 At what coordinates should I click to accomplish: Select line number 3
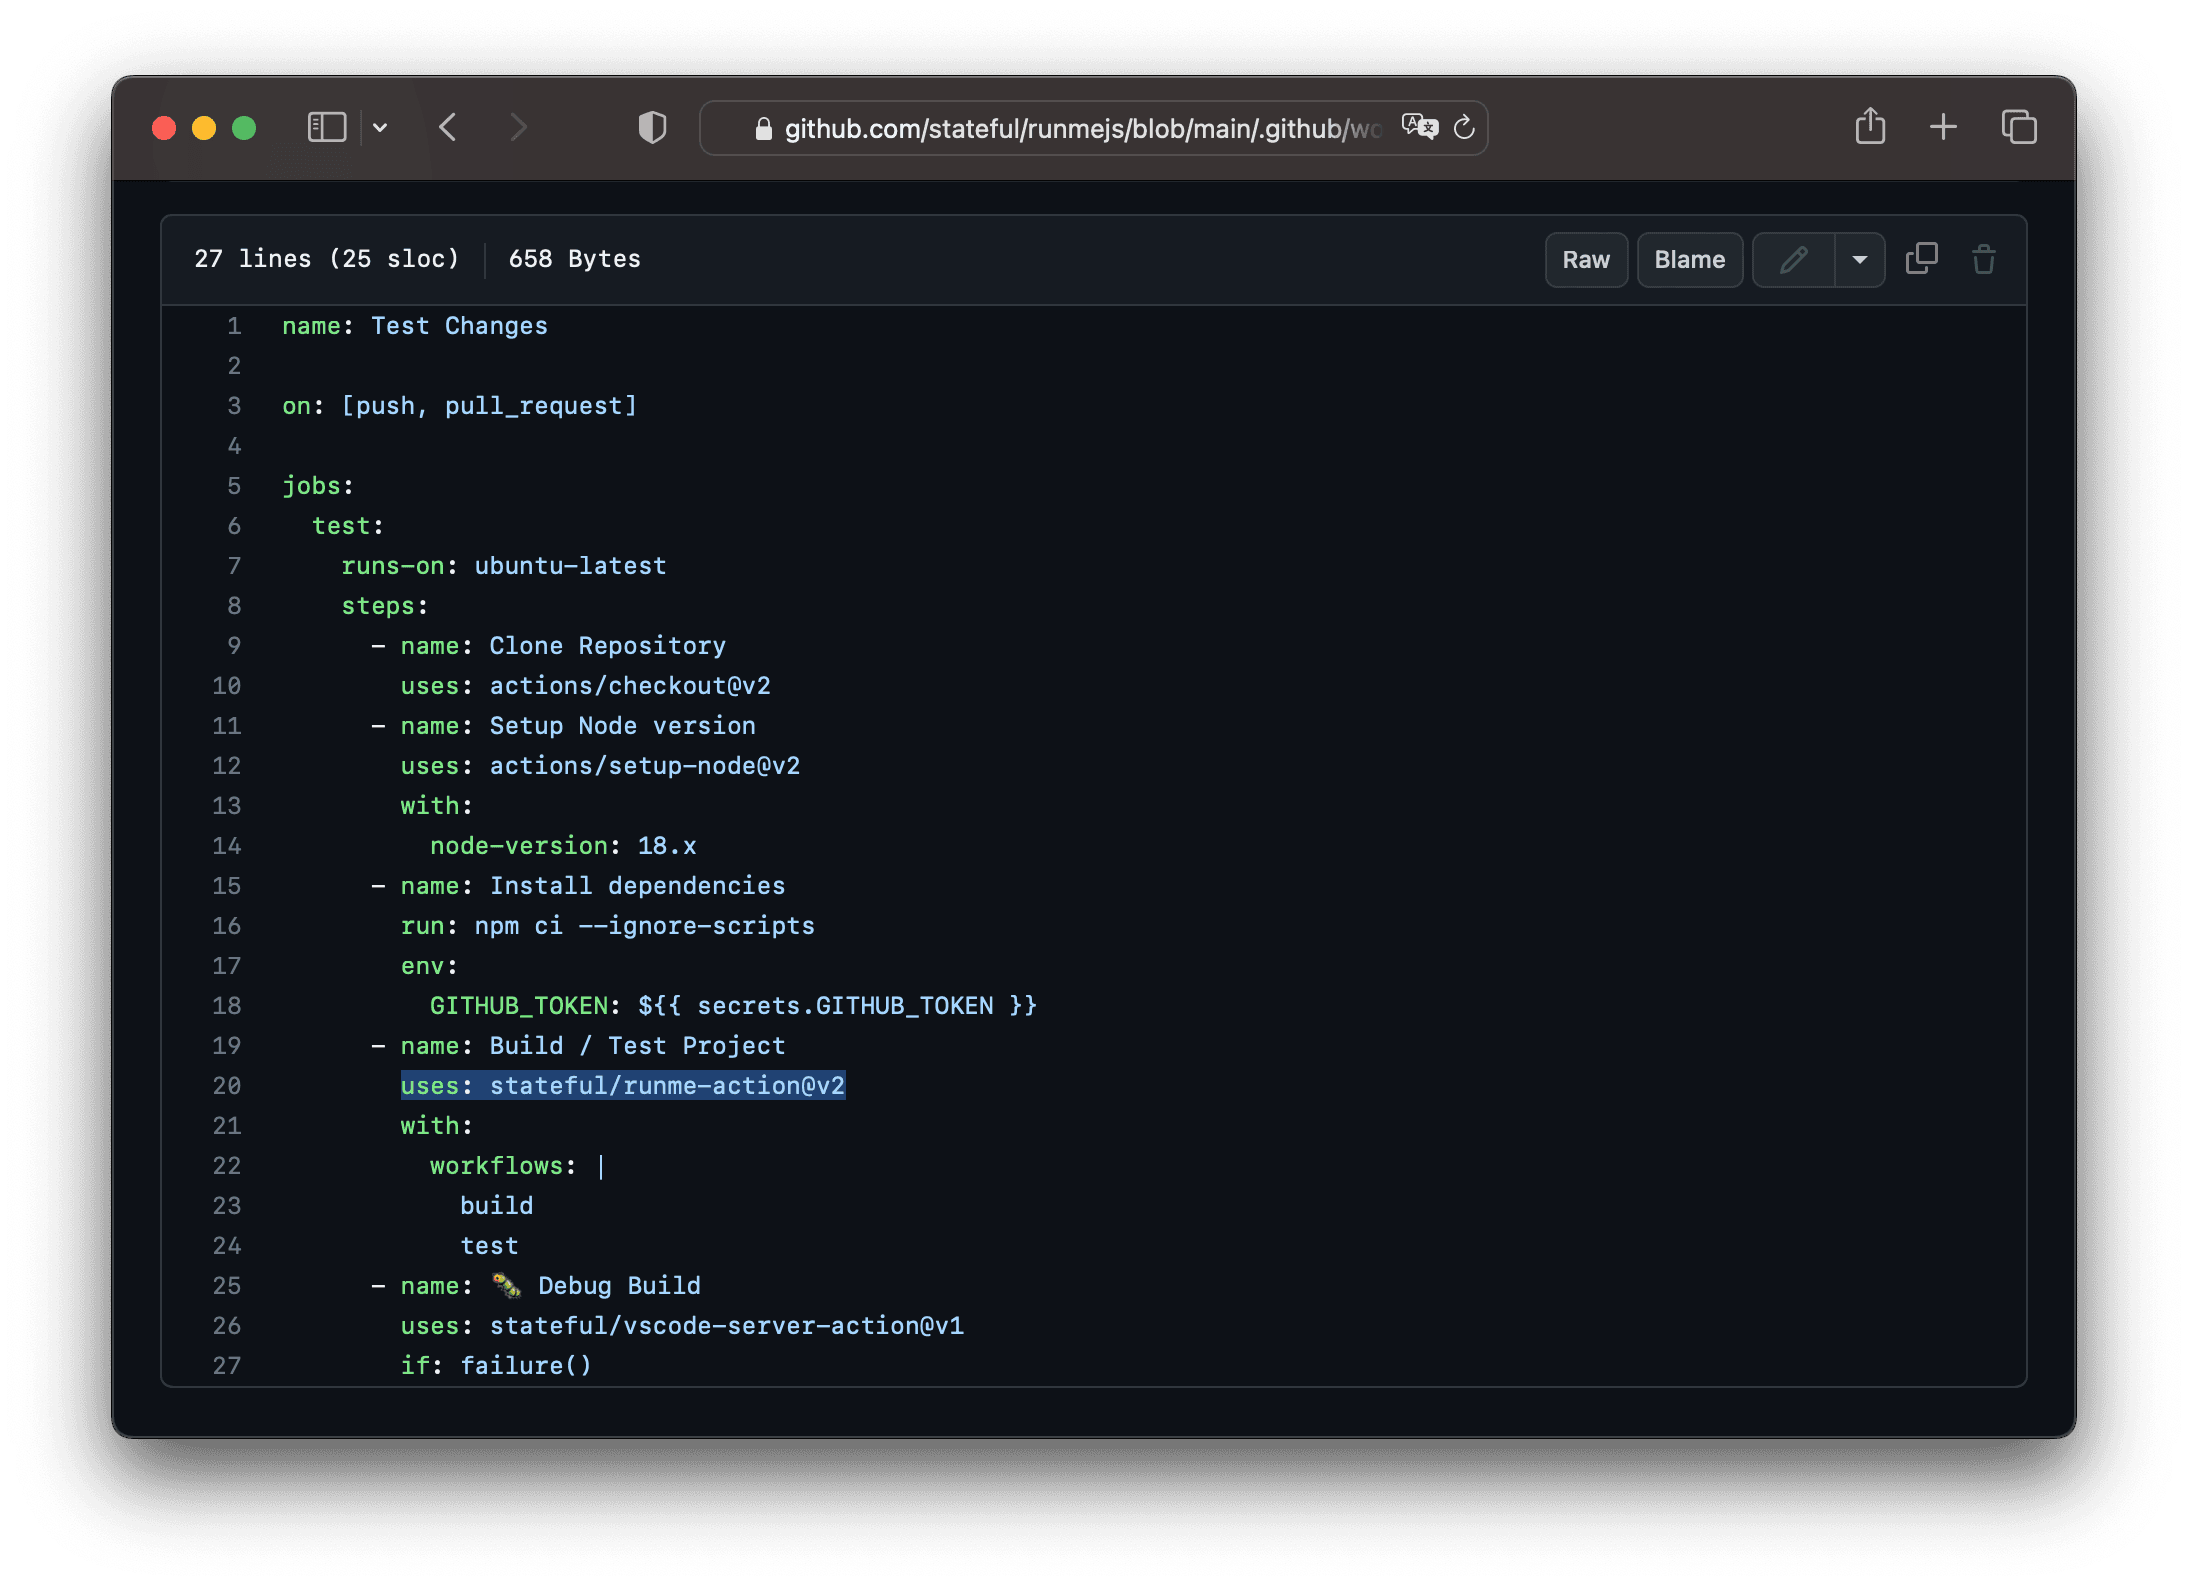(x=234, y=406)
